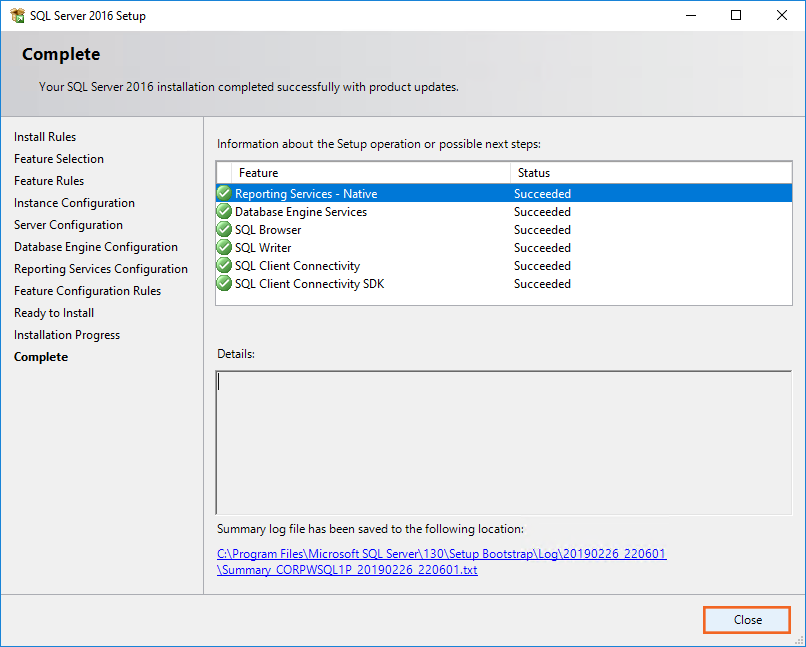The image size is (806, 647).
Task: Click inside the Details text box
Action: point(504,442)
